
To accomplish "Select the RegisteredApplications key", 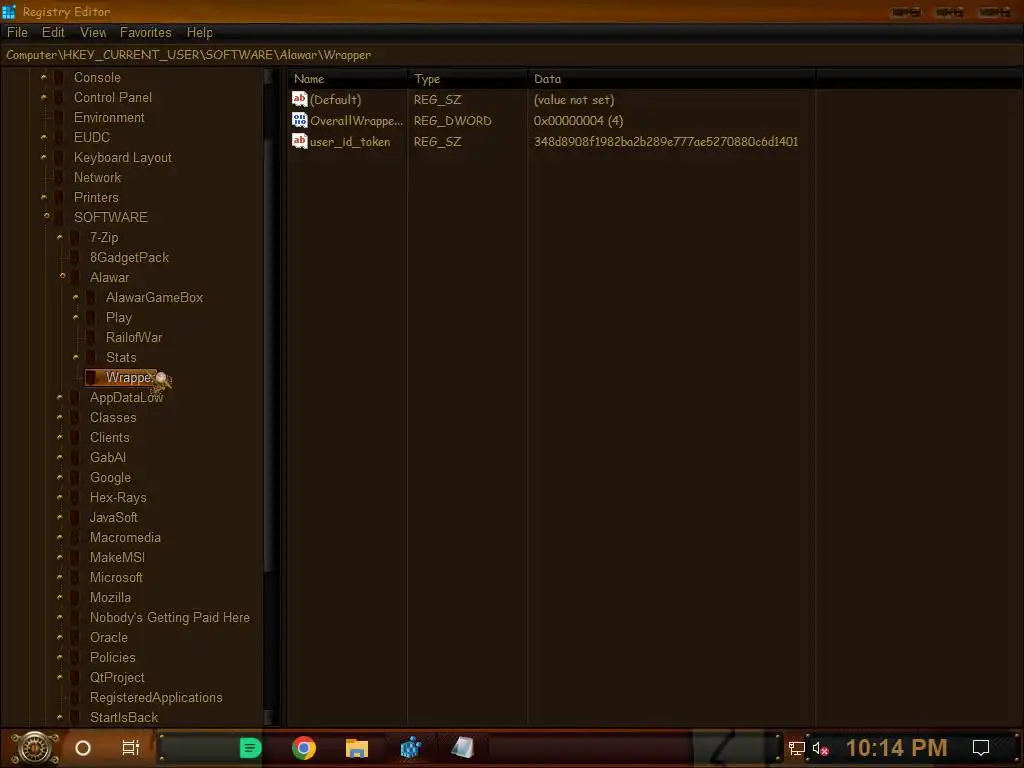I will [x=156, y=697].
